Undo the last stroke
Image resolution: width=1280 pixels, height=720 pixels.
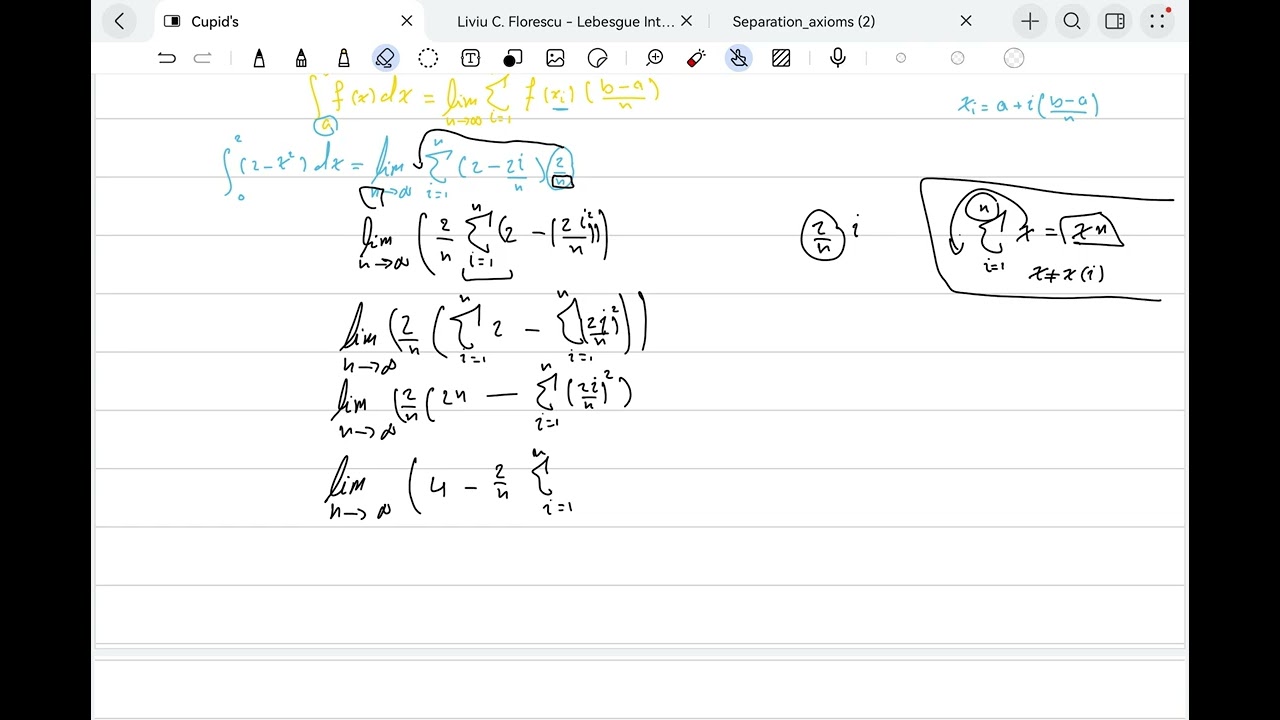(166, 58)
